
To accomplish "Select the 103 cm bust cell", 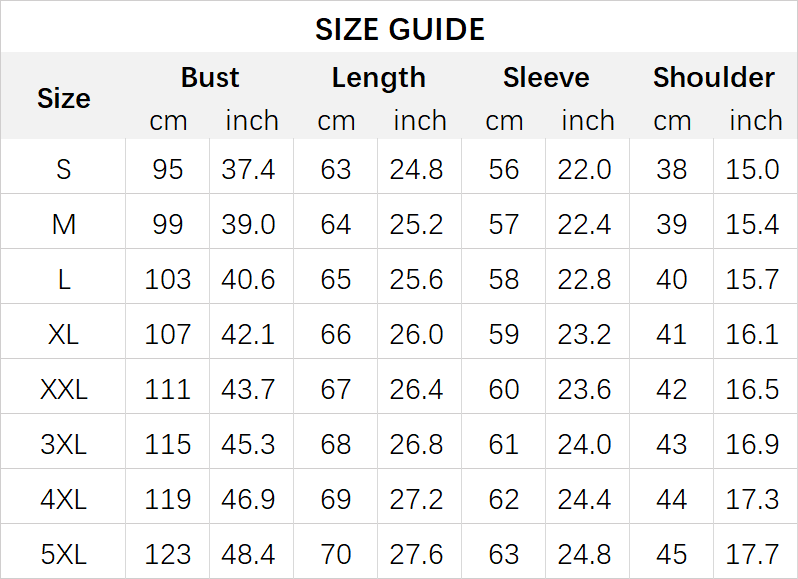I will point(168,279).
